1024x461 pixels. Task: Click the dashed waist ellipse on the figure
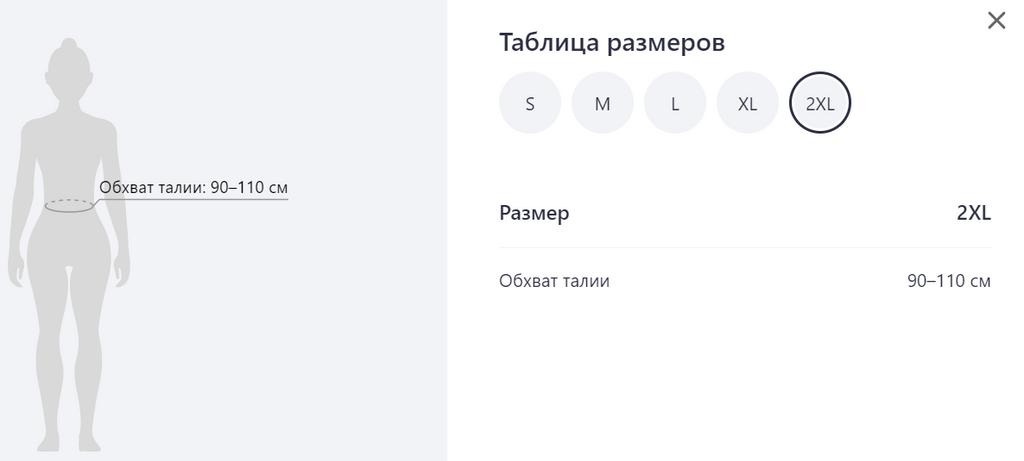pyautogui.click(x=68, y=205)
